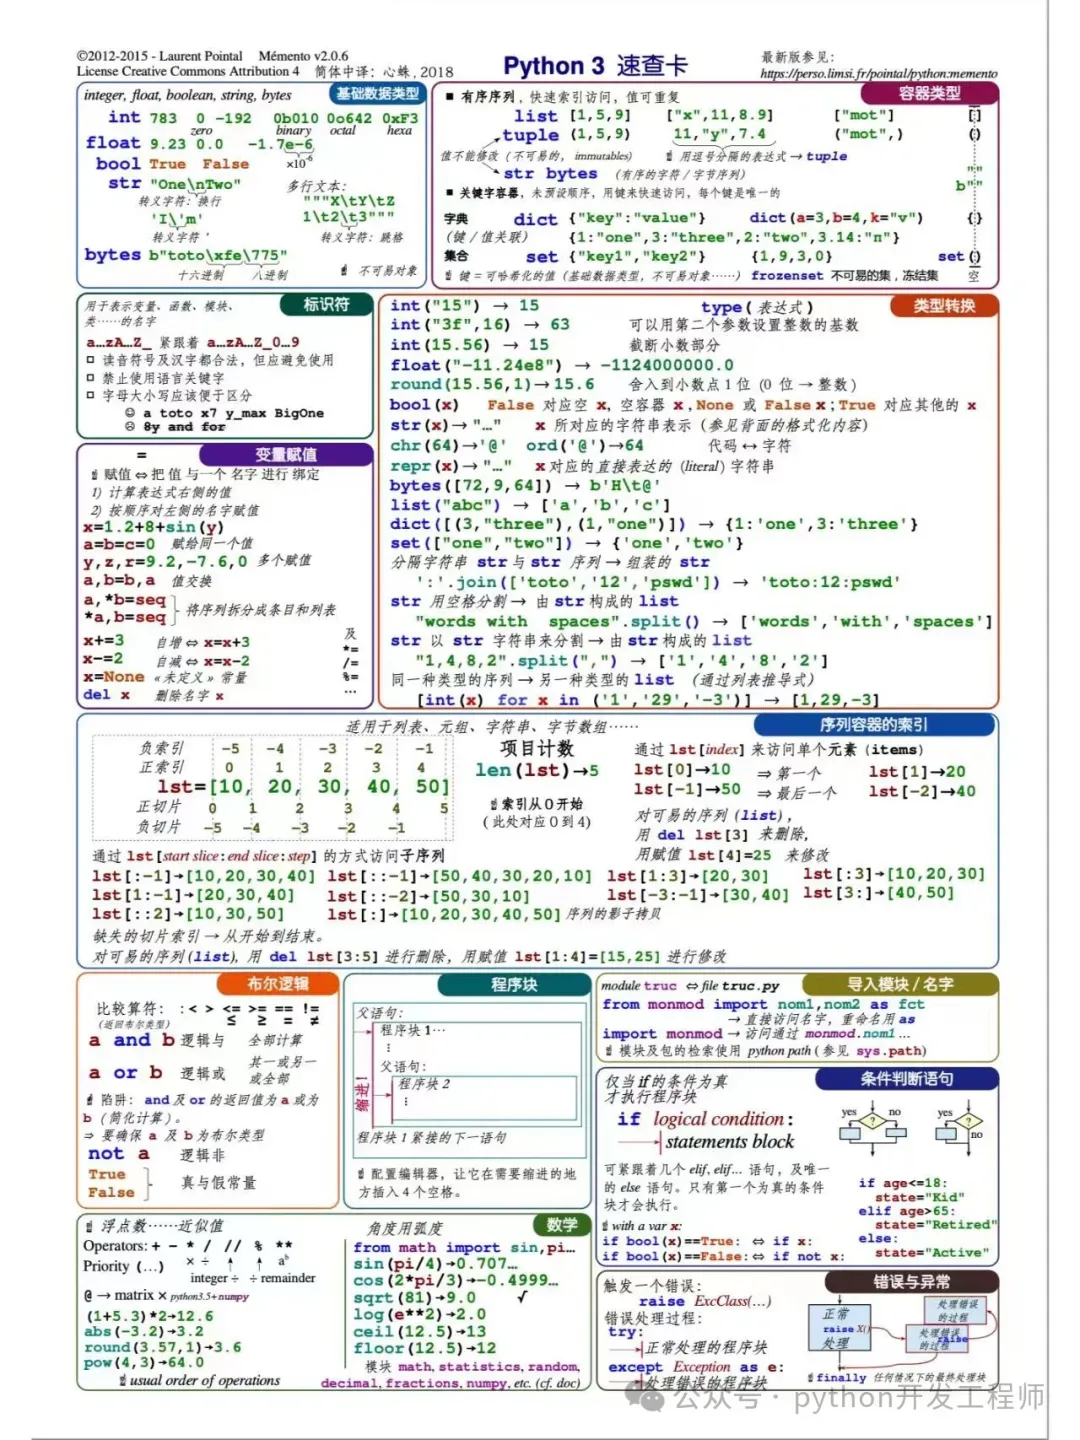
Task: Click the "a and b" expression
Action: coord(131,1040)
